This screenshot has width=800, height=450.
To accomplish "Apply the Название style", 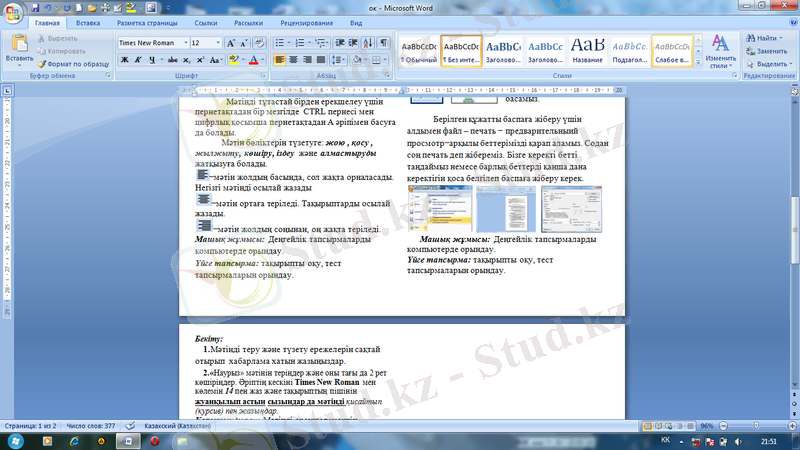I will tap(587, 51).
